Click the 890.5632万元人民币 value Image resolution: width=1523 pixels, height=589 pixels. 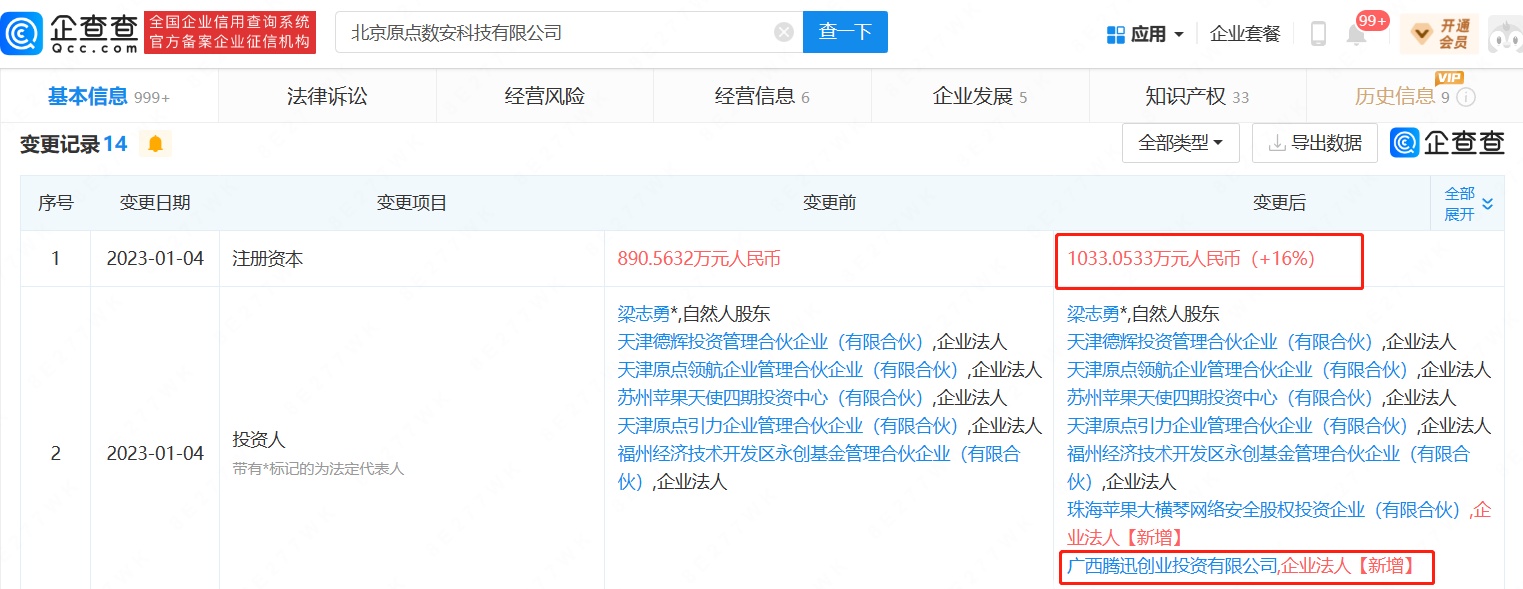coord(699,259)
